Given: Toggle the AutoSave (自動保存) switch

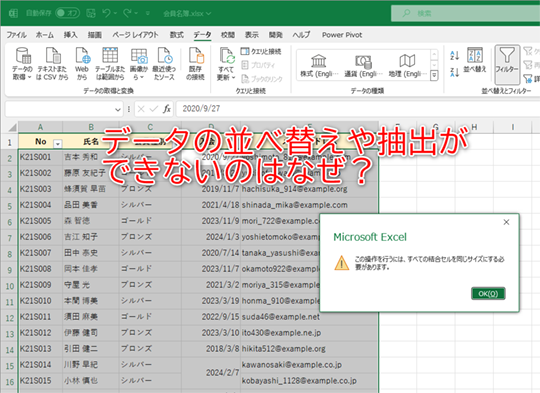Looking at the screenshot, I should (x=68, y=13).
